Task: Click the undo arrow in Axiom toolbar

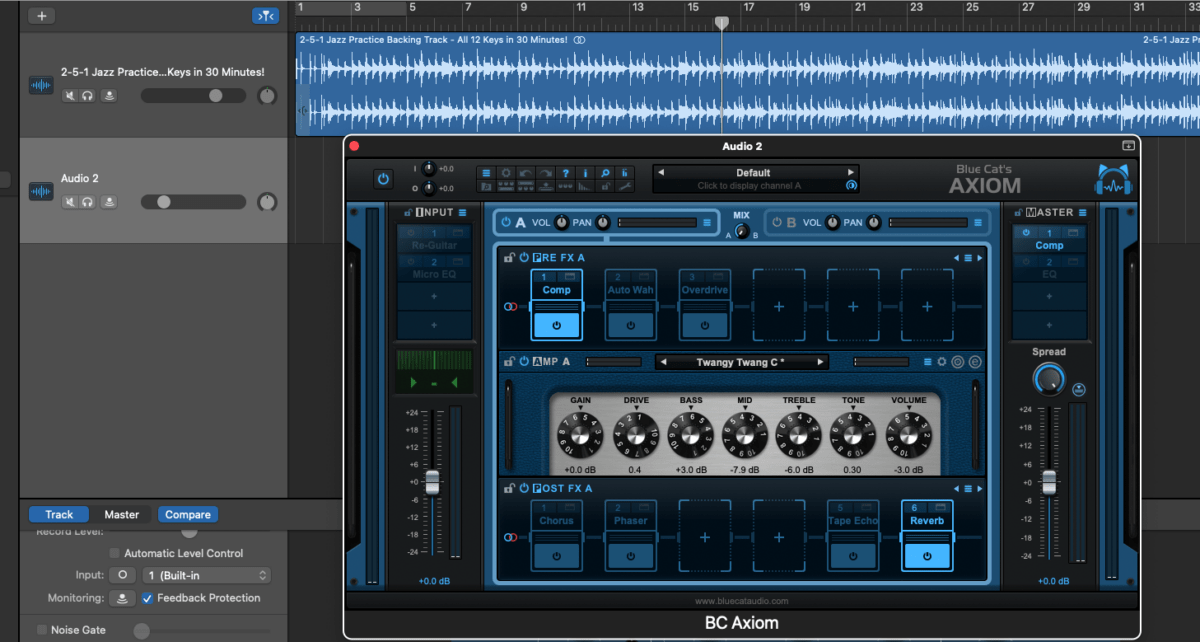Action: (x=525, y=172)
